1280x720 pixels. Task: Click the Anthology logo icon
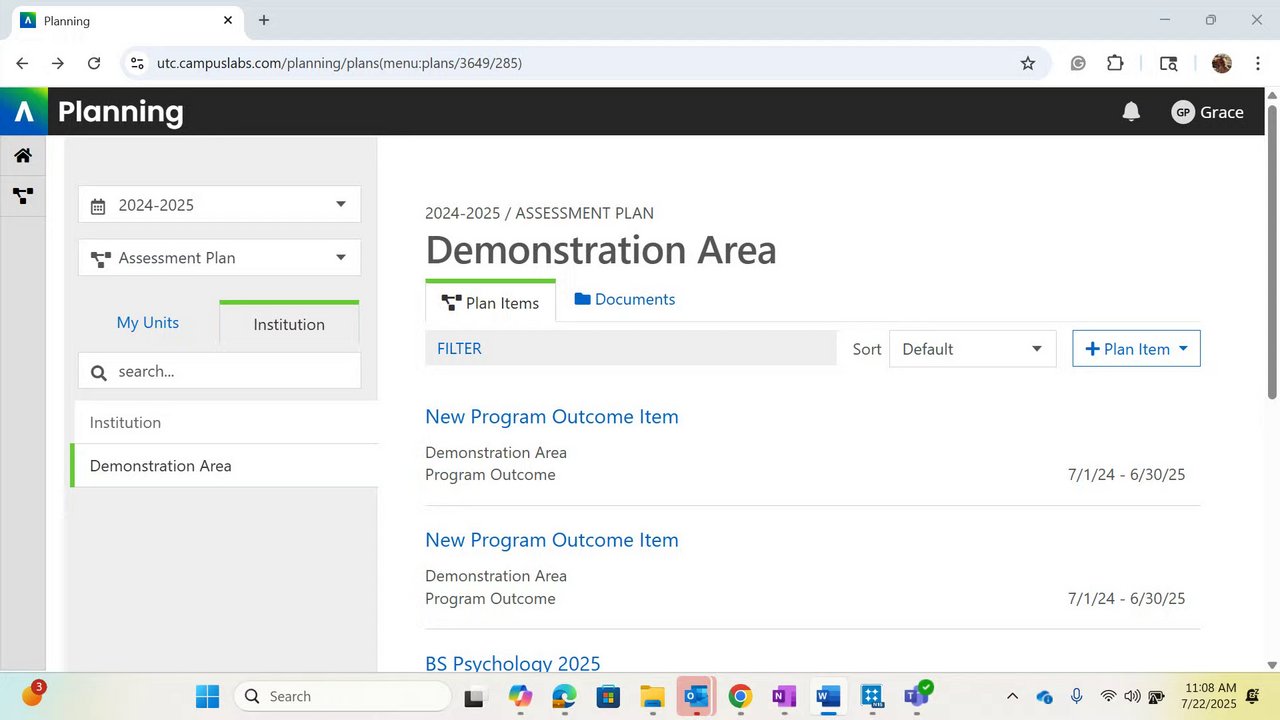[24, 112]
